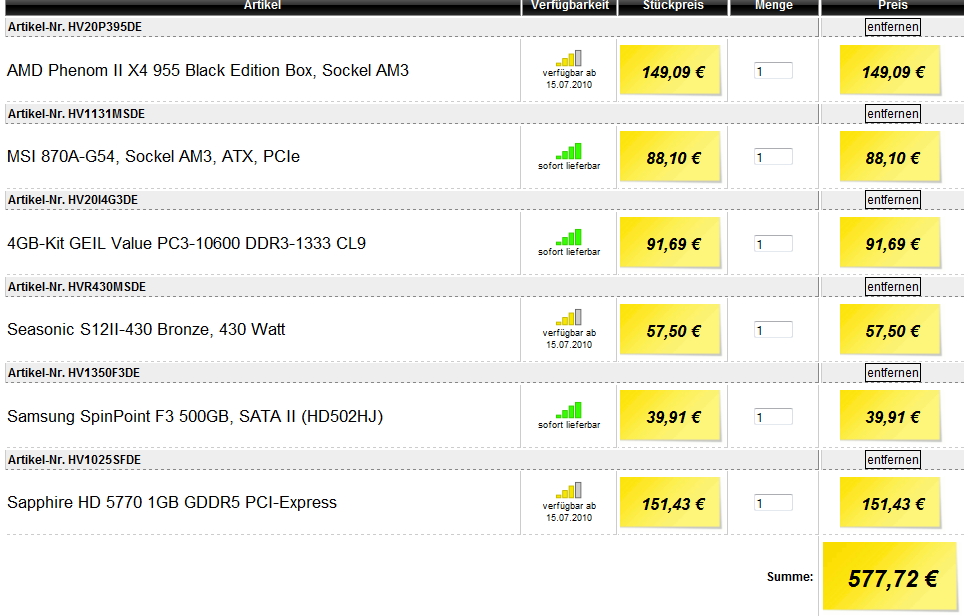Edit quantity field for AMD Phenom II
The image size is (964, 616).
[773, 71]
